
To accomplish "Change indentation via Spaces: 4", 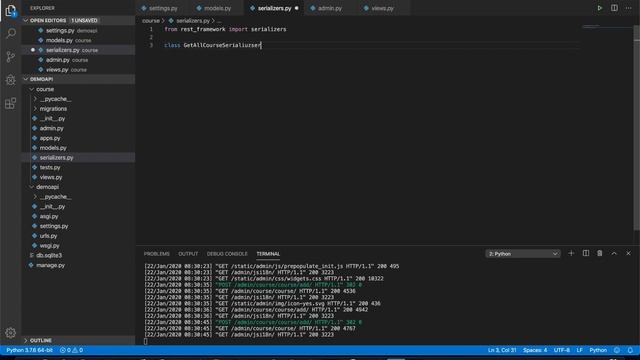I will coord(535,350).
